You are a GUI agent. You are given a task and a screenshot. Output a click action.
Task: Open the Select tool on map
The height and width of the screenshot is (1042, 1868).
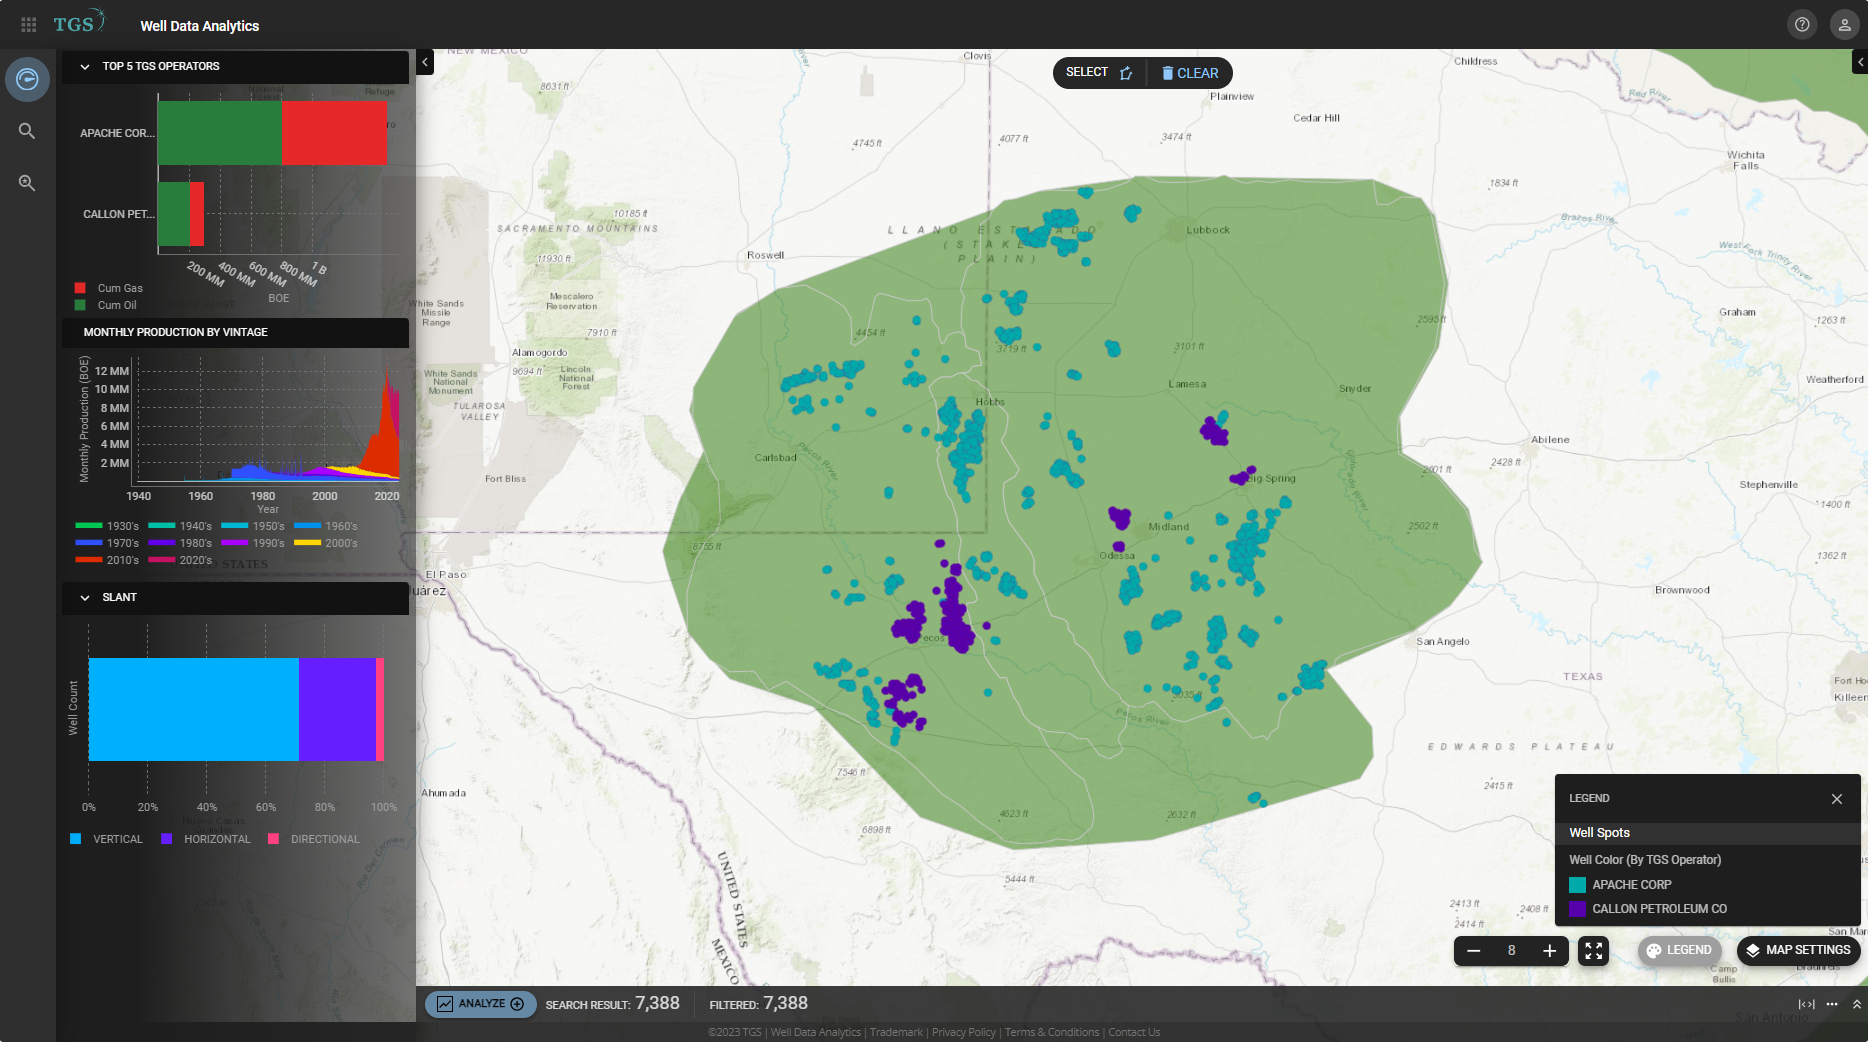pyautogui.click(x=1098, y=73)
